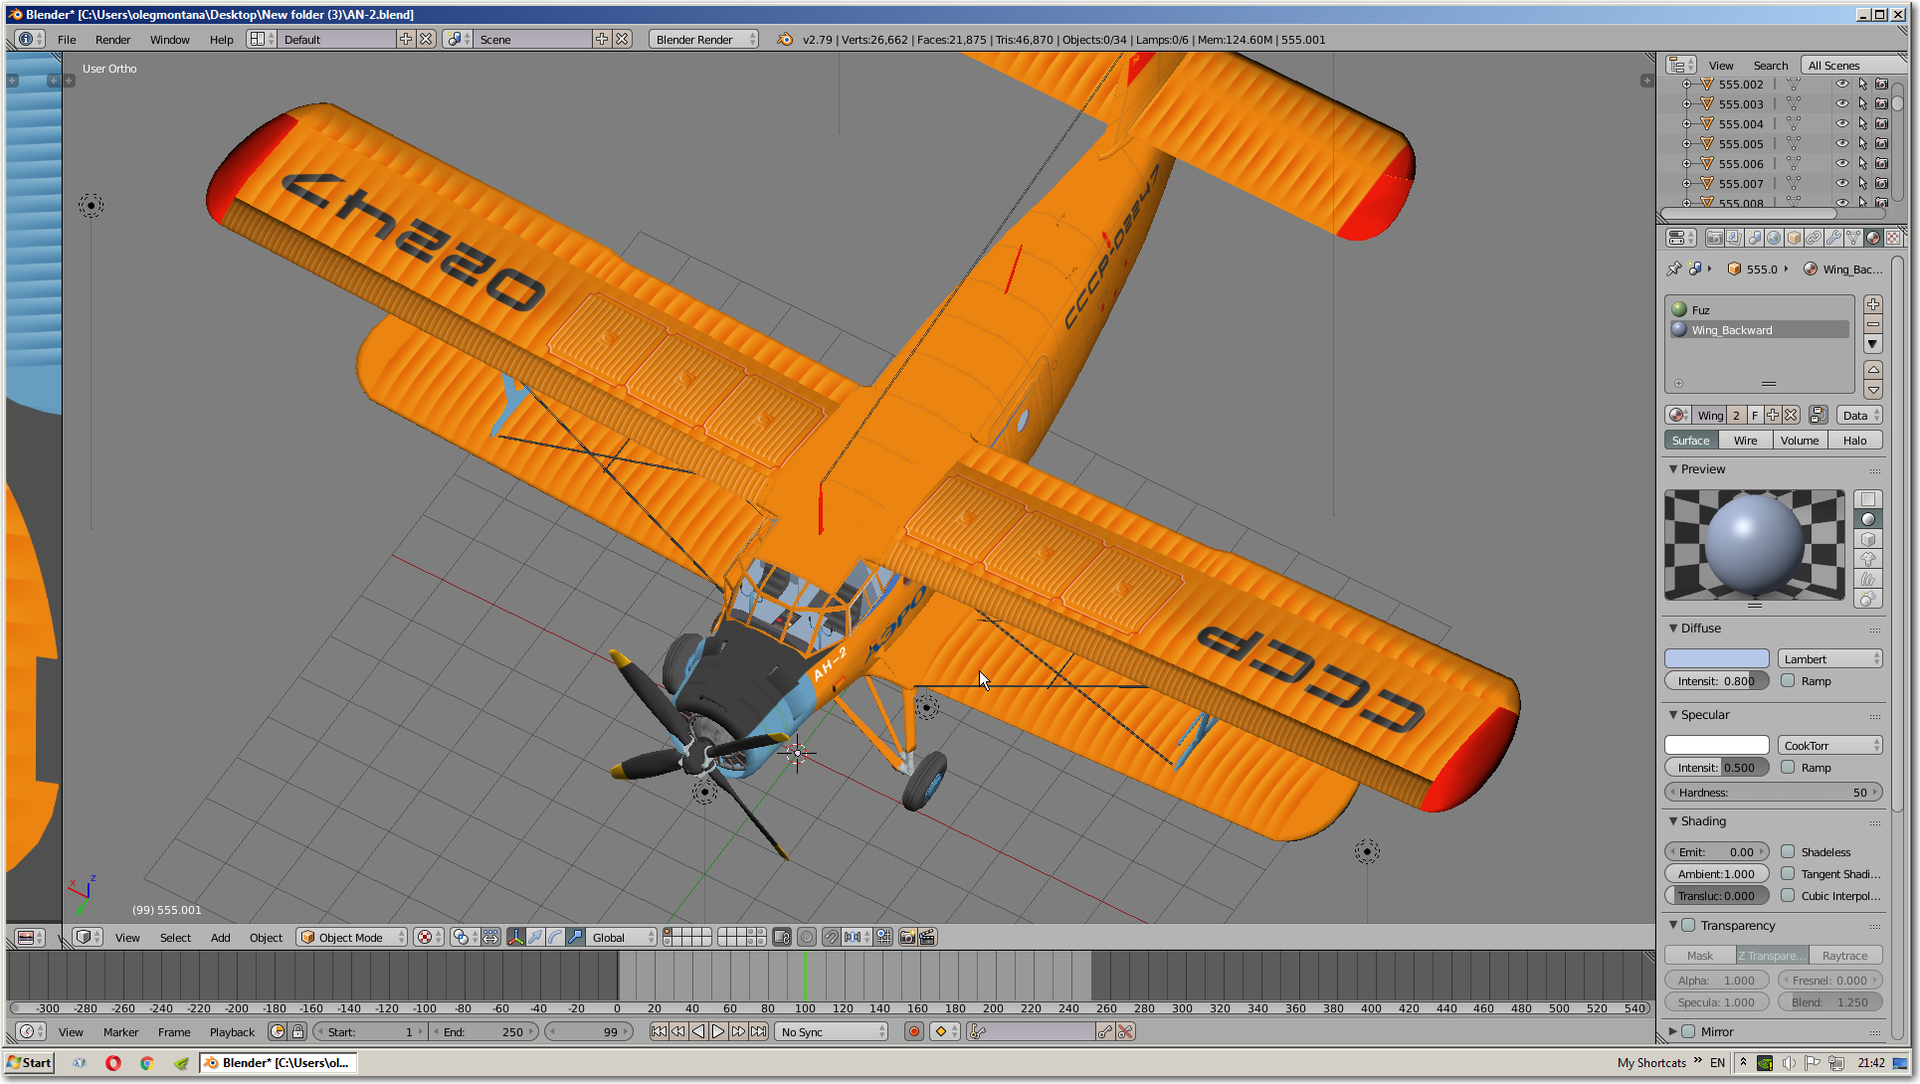Delete keyframes with the crossed key icon
Viewport: 1920px width, 1084px height.
[1126, 1032]
